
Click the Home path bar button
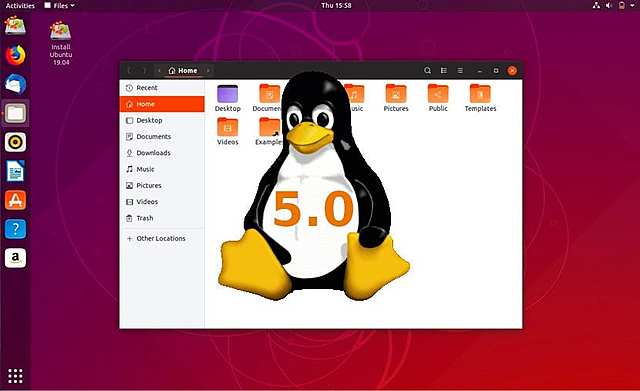point(183,71)
